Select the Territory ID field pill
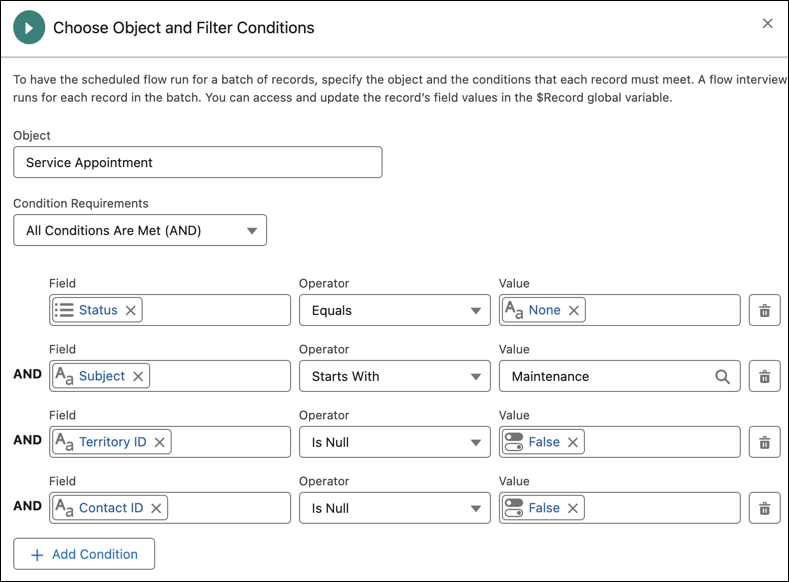The width and height of the screenshot is (789, 582). click(x=112, y=442)
